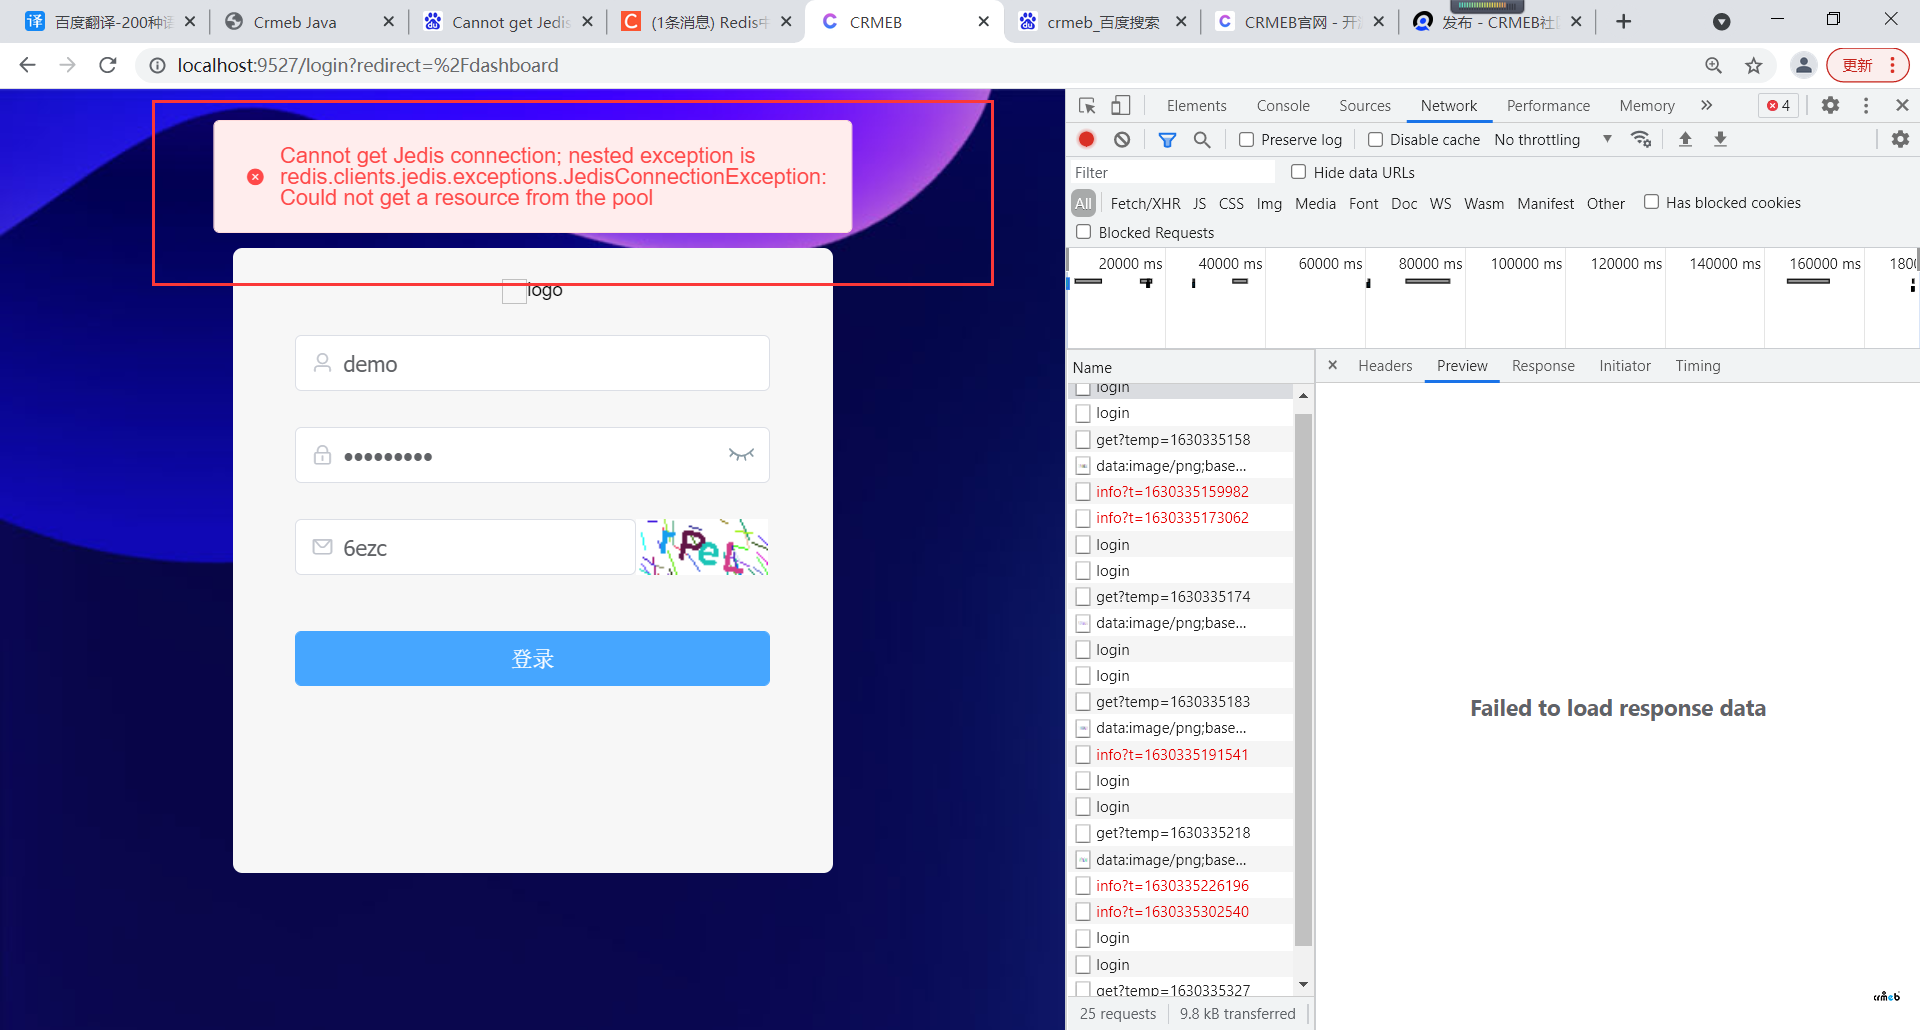Open the Memory panel

pyautogui.click(x=1646, y=106)
